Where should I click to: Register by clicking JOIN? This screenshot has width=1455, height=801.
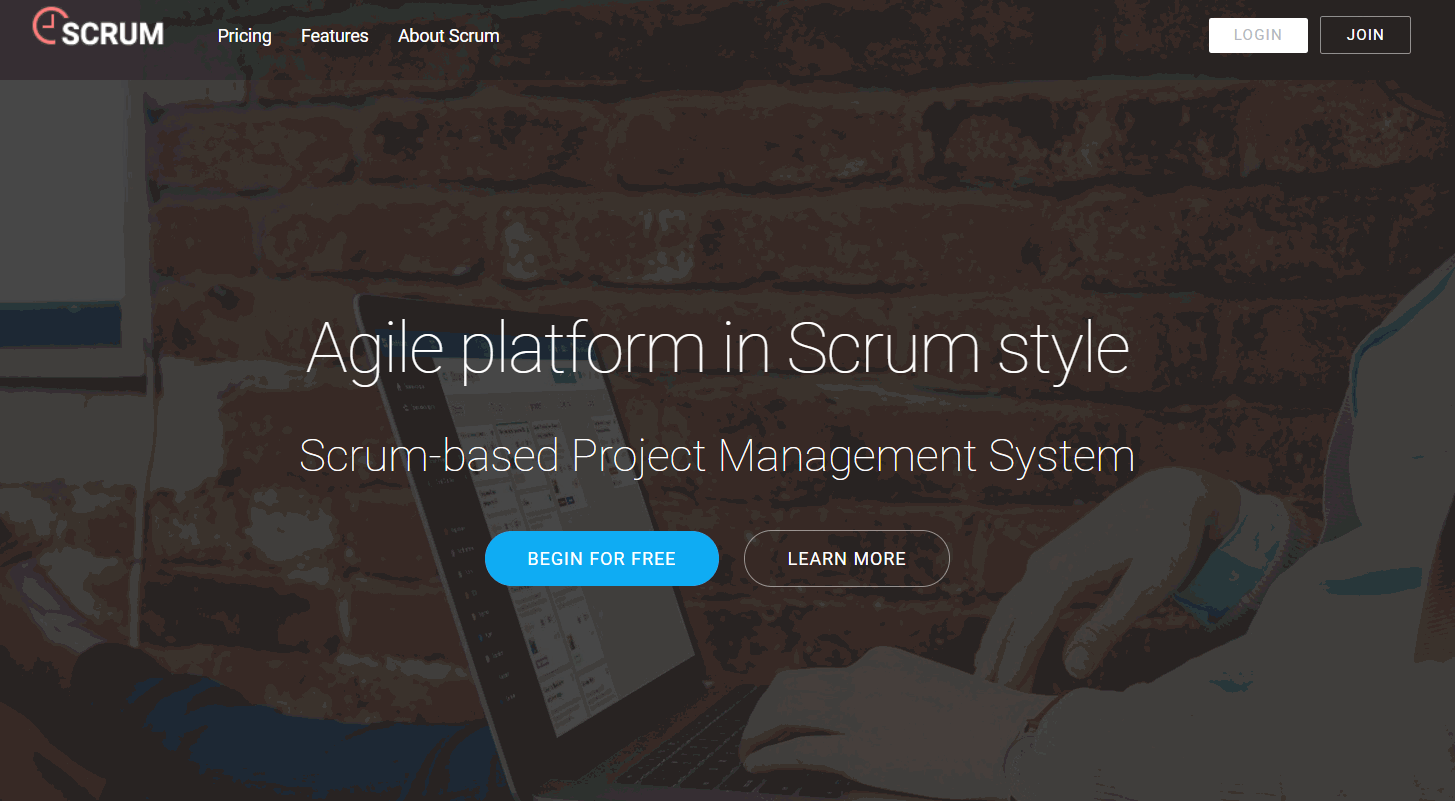pyautogui.click(x=1365, y=35)
